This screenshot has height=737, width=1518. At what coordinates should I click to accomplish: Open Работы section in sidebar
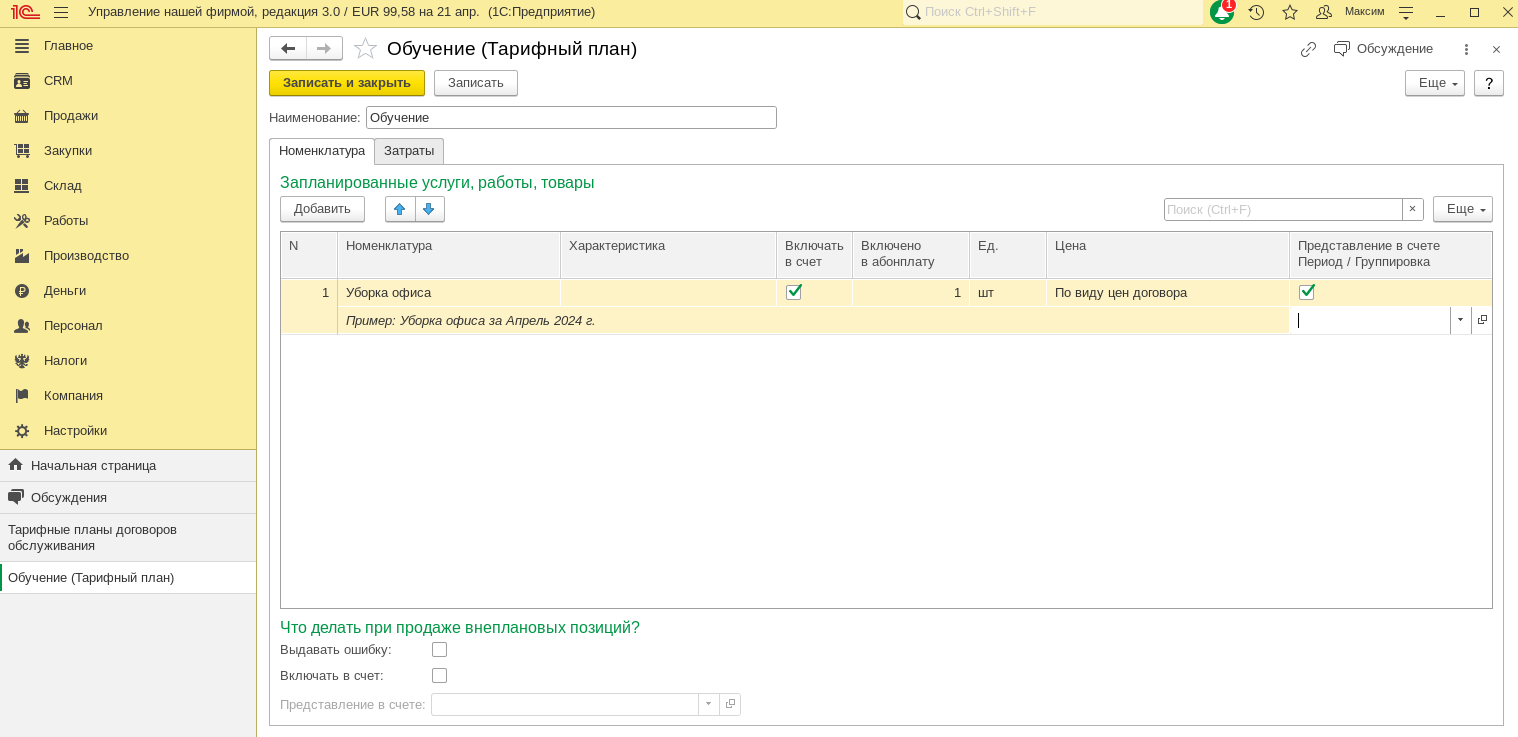click(x=128, y=220)
